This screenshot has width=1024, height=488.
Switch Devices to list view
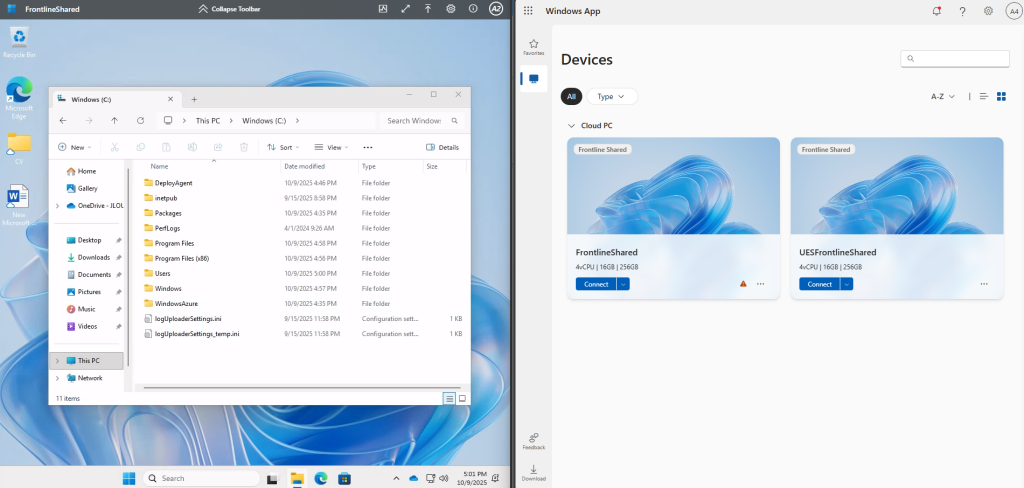(x=984, y=96)
